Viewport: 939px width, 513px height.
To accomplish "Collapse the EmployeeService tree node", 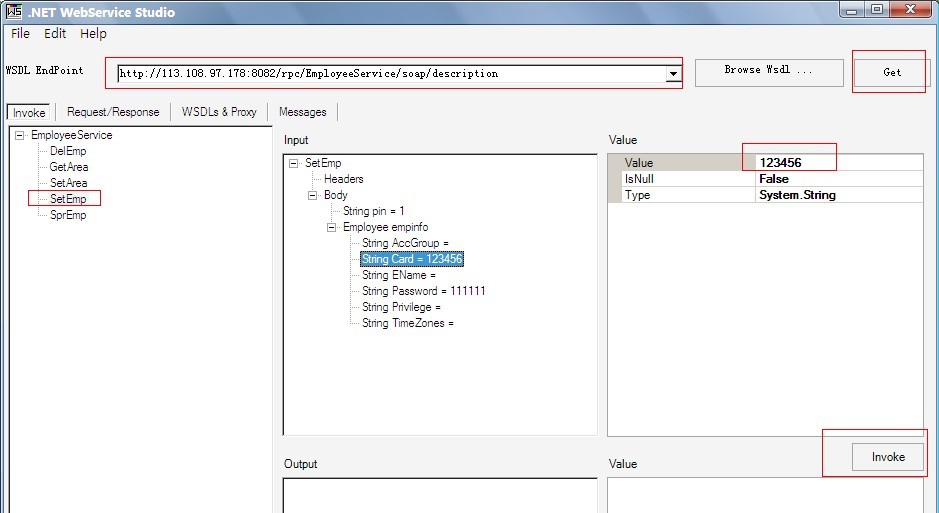I will click(x=20, y=135).
